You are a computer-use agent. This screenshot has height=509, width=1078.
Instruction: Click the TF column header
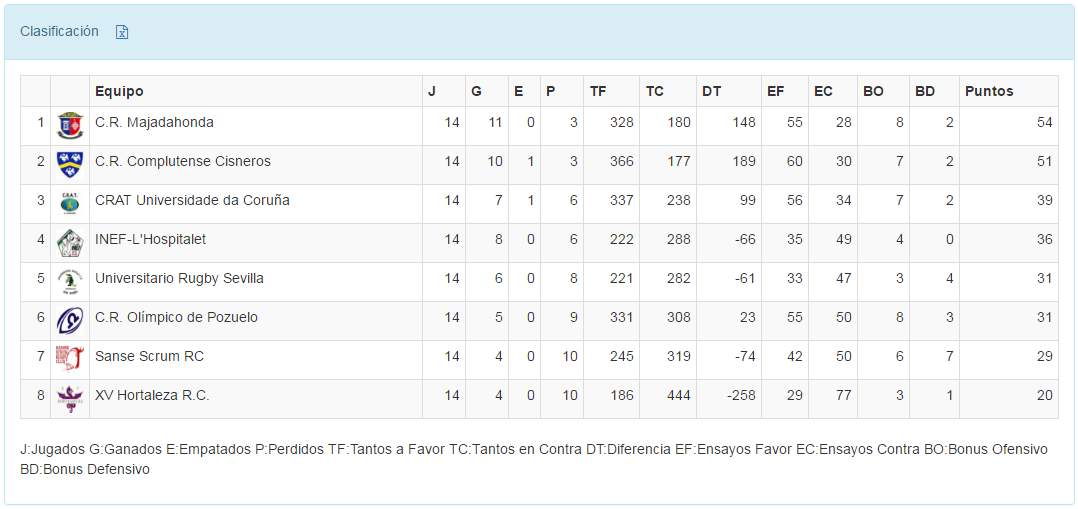click(598, 92)
